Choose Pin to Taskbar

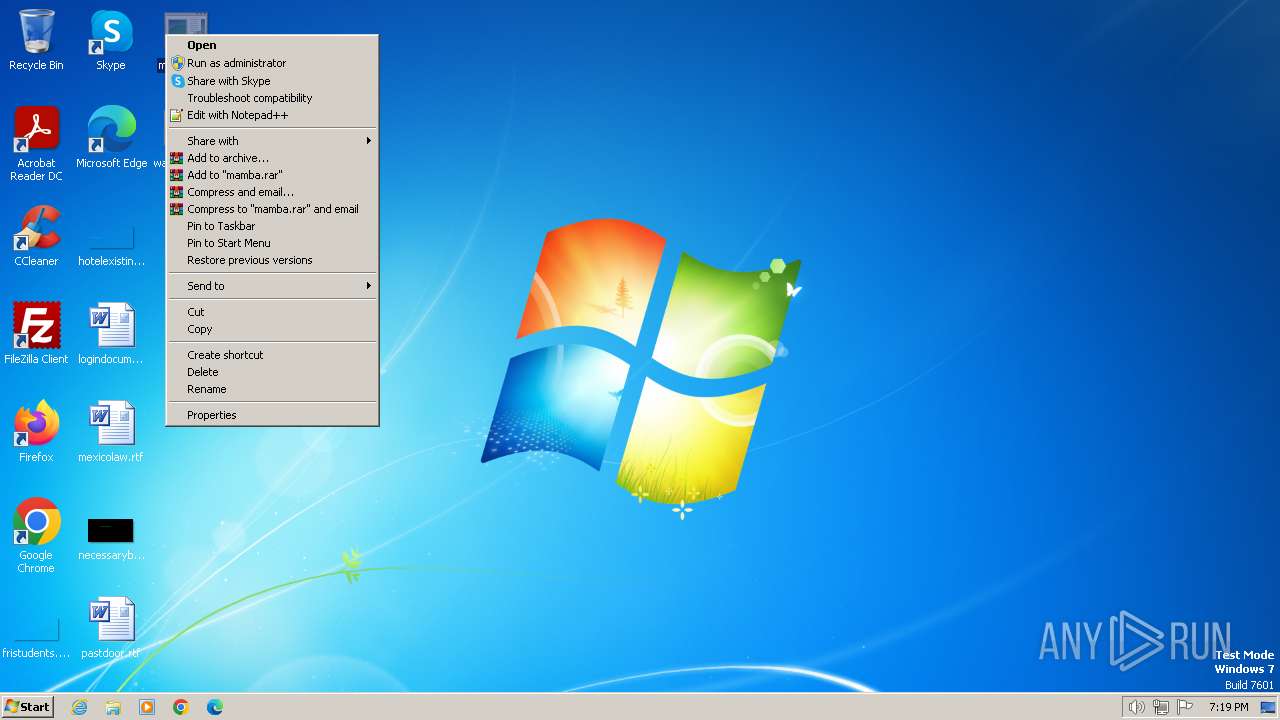pyautogui.click(x=272, y=226)
